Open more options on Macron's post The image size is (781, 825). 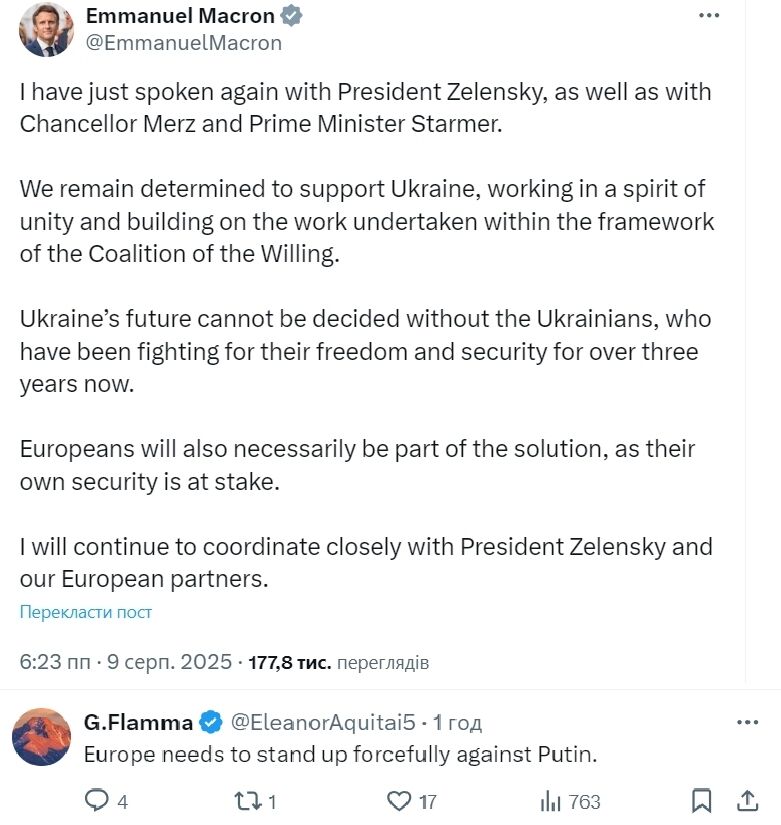709,17
